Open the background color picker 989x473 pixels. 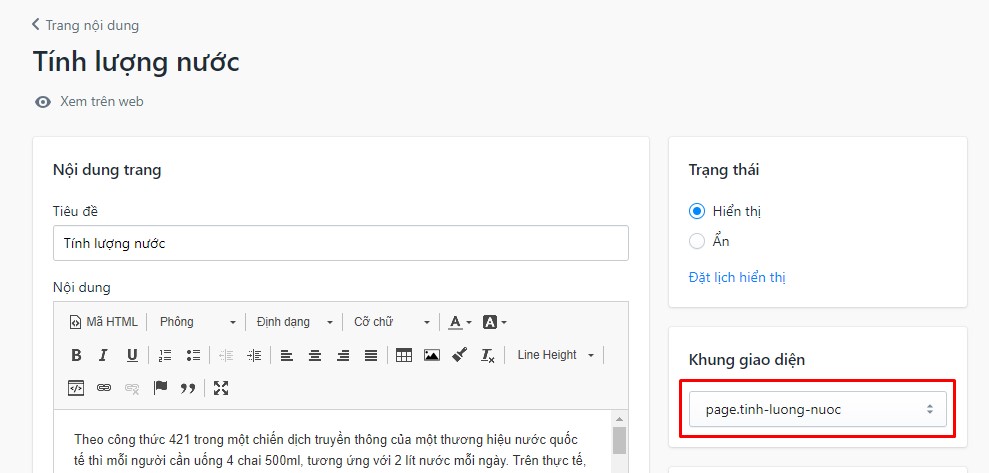(494, 322)
